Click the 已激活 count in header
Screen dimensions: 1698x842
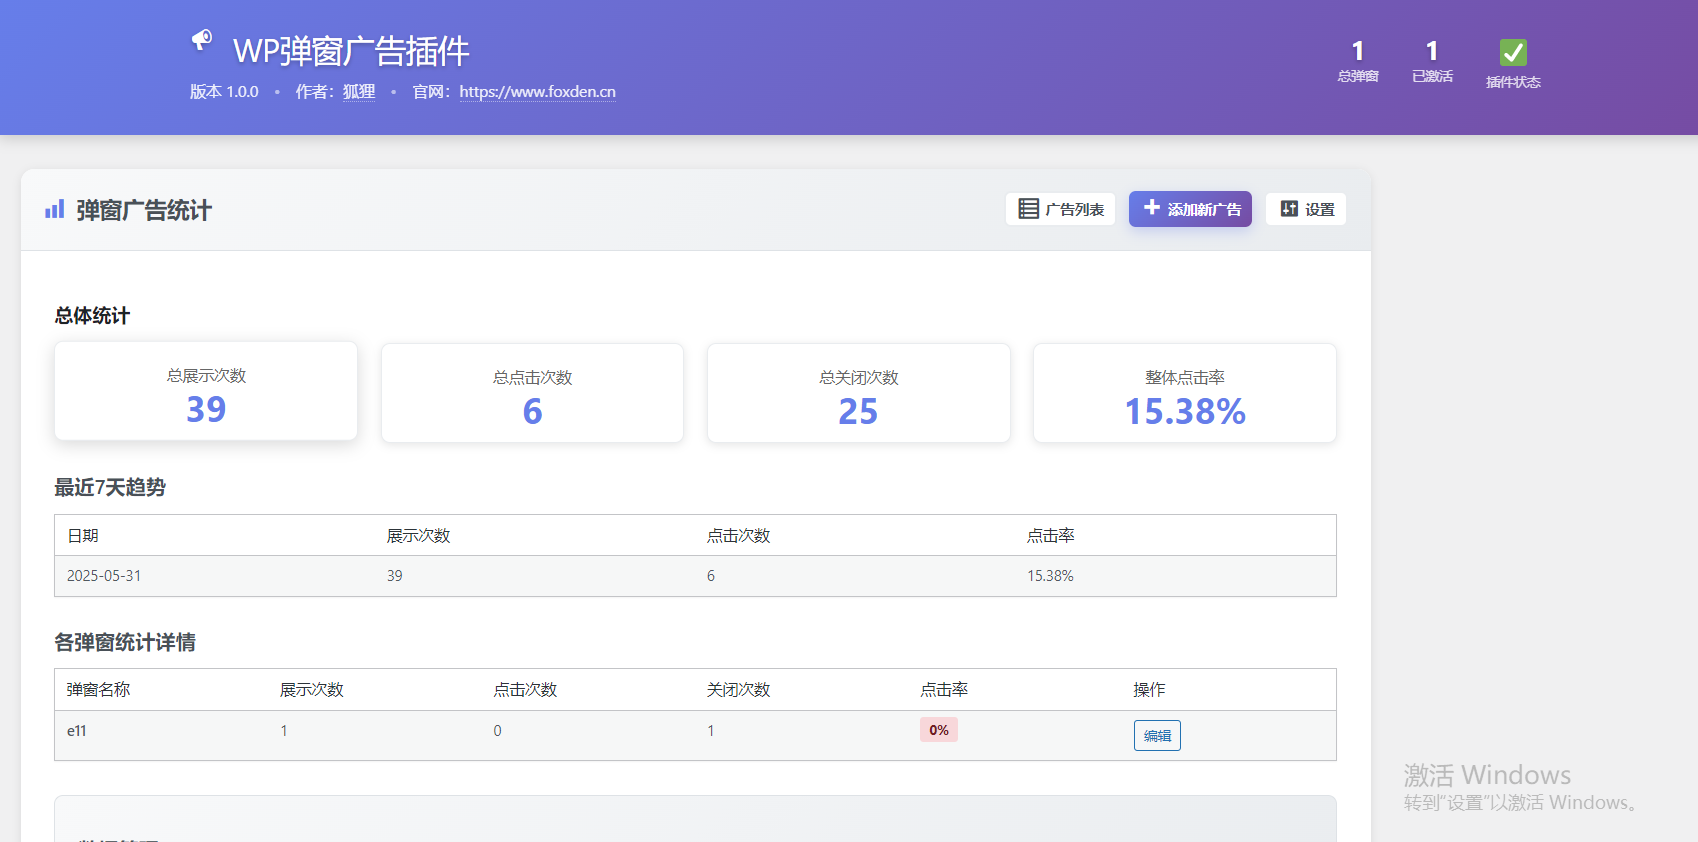tap(1432, 60)
